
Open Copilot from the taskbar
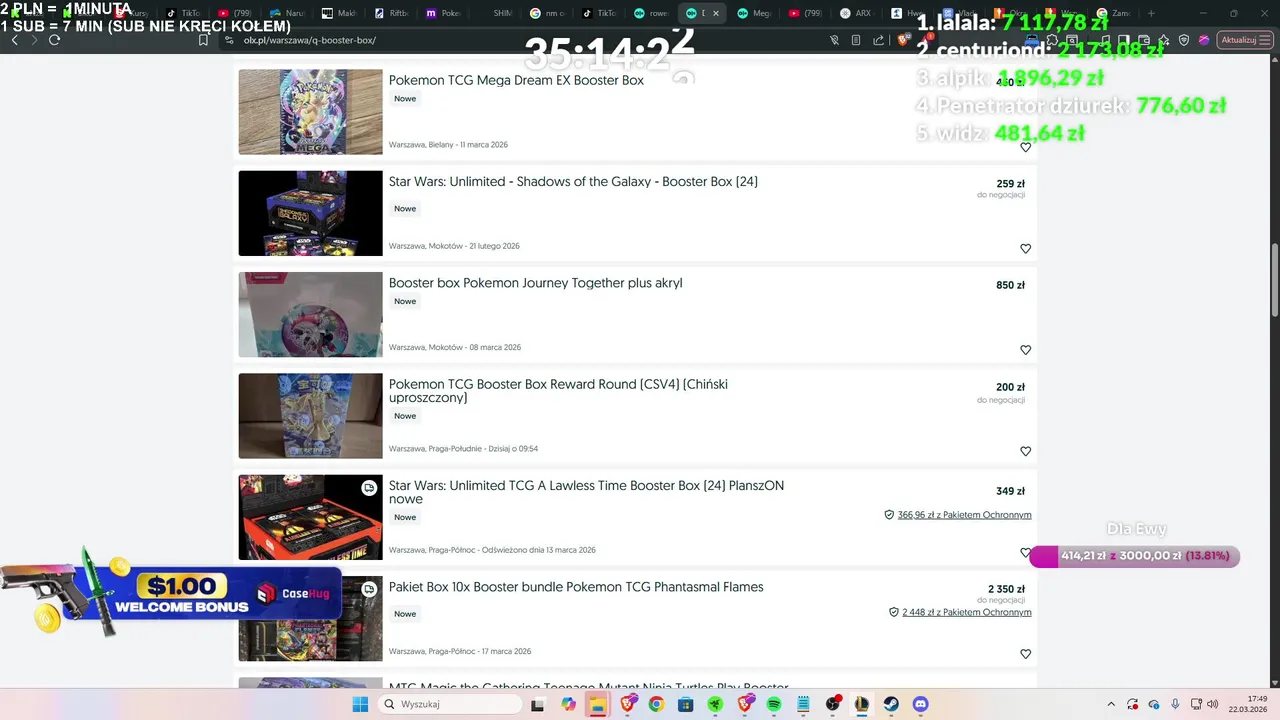click(568, 705)
